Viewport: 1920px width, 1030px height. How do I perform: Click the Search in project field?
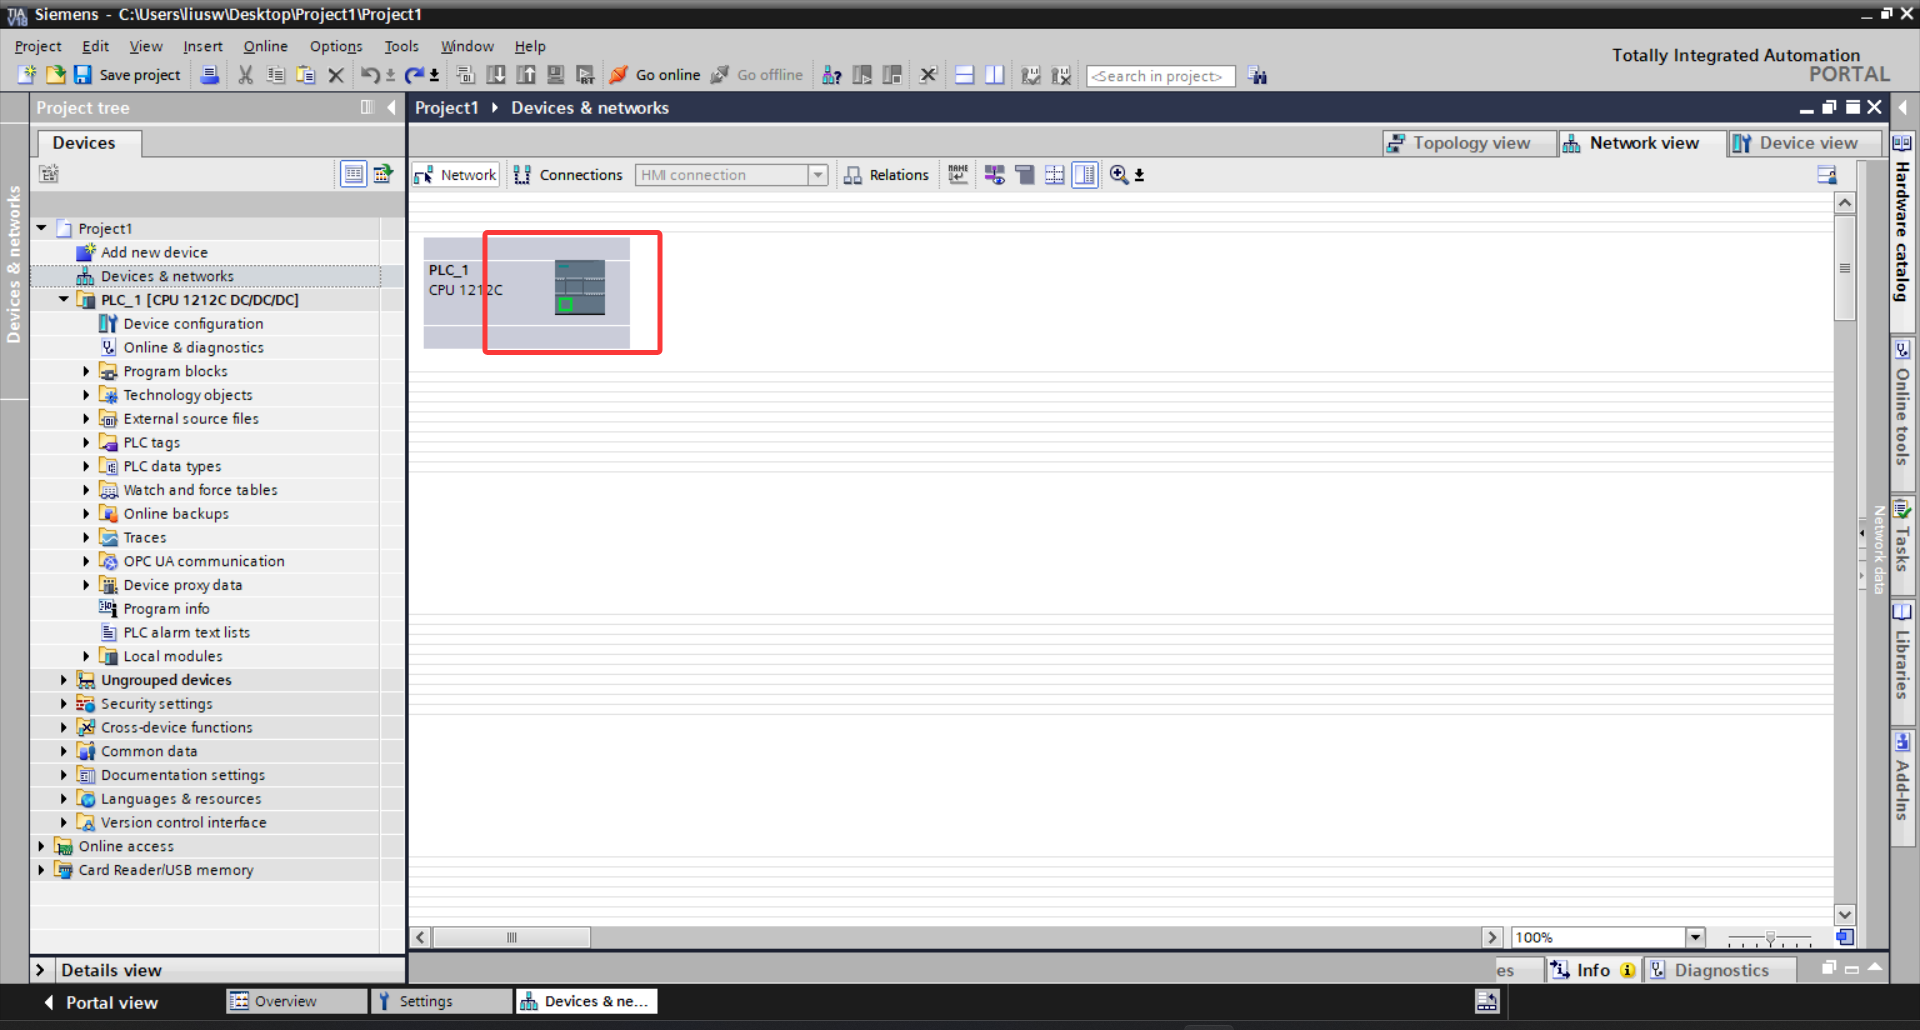coord(1160,76)
